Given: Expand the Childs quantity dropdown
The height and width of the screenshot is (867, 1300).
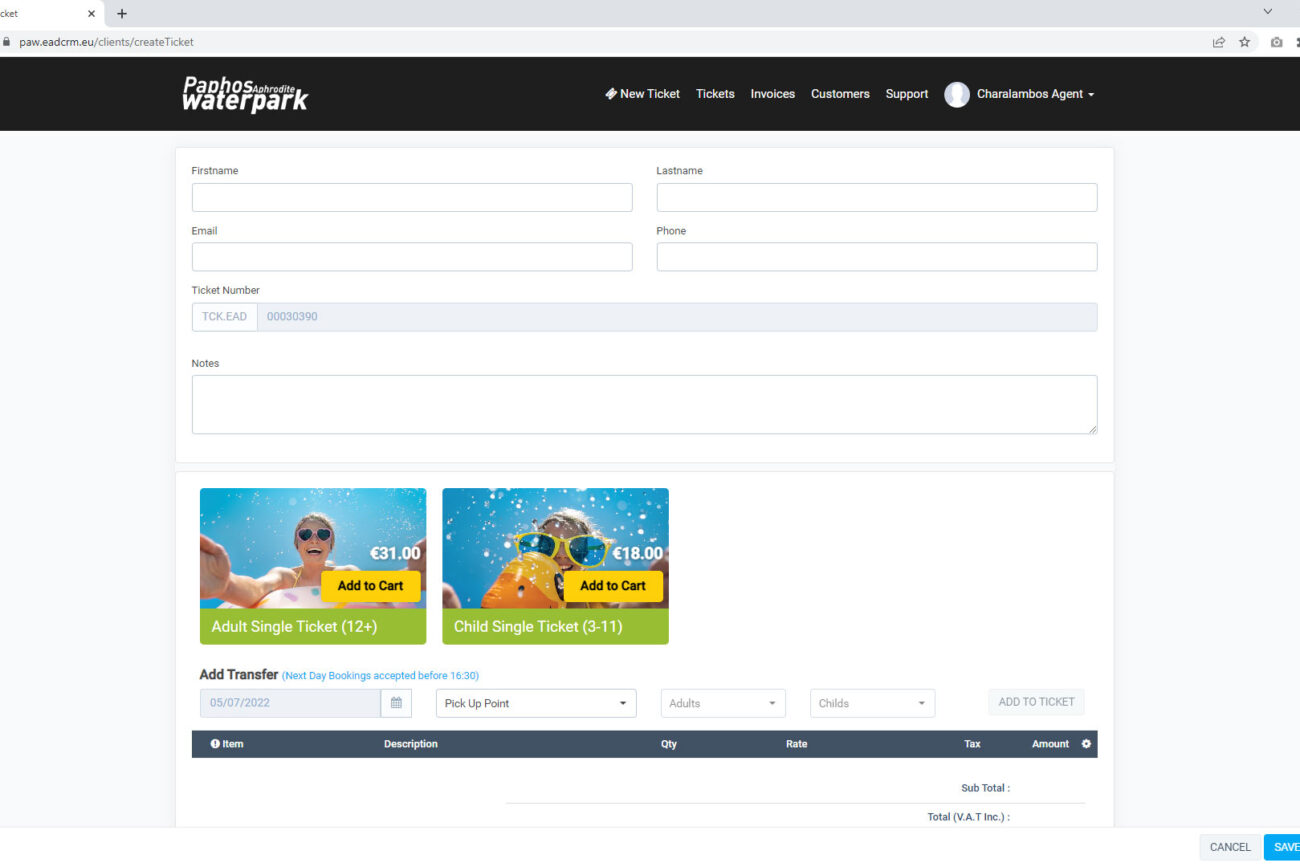Looking at the screenshot, I should pos(872,703).
